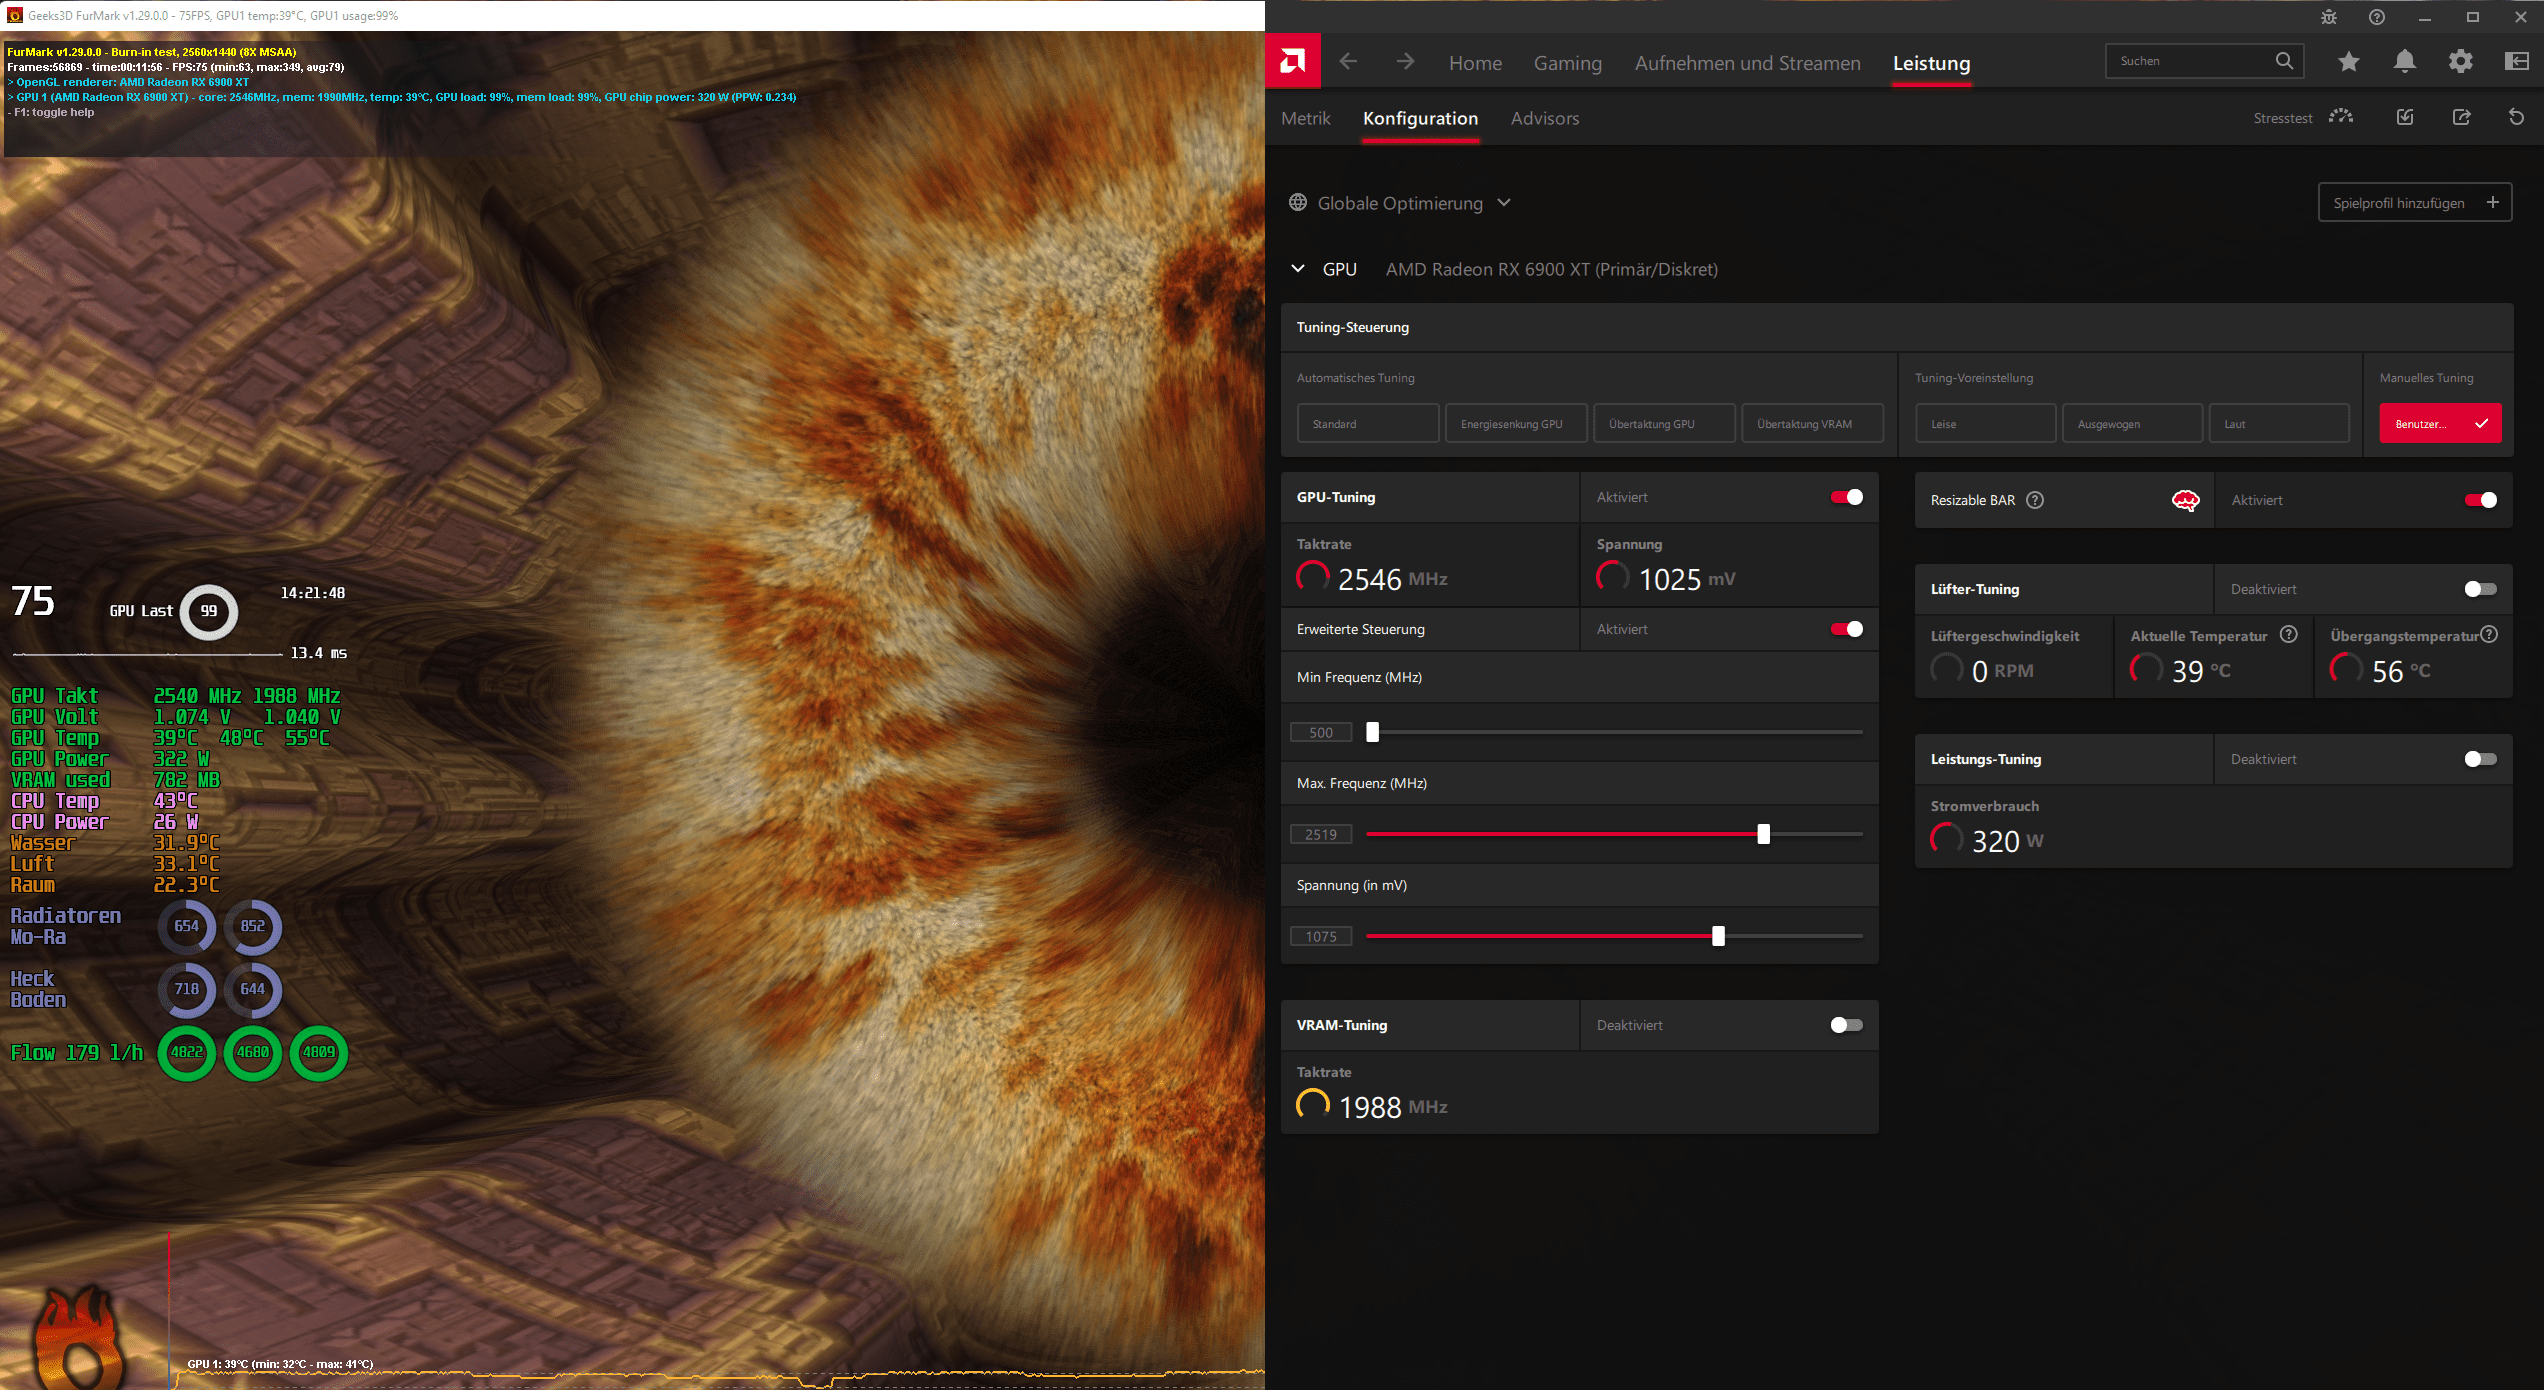This screenshot has width=2544, height=1390.
Task: Click the red brain icon in Resizable BAR
Action: coord(2186,500)
